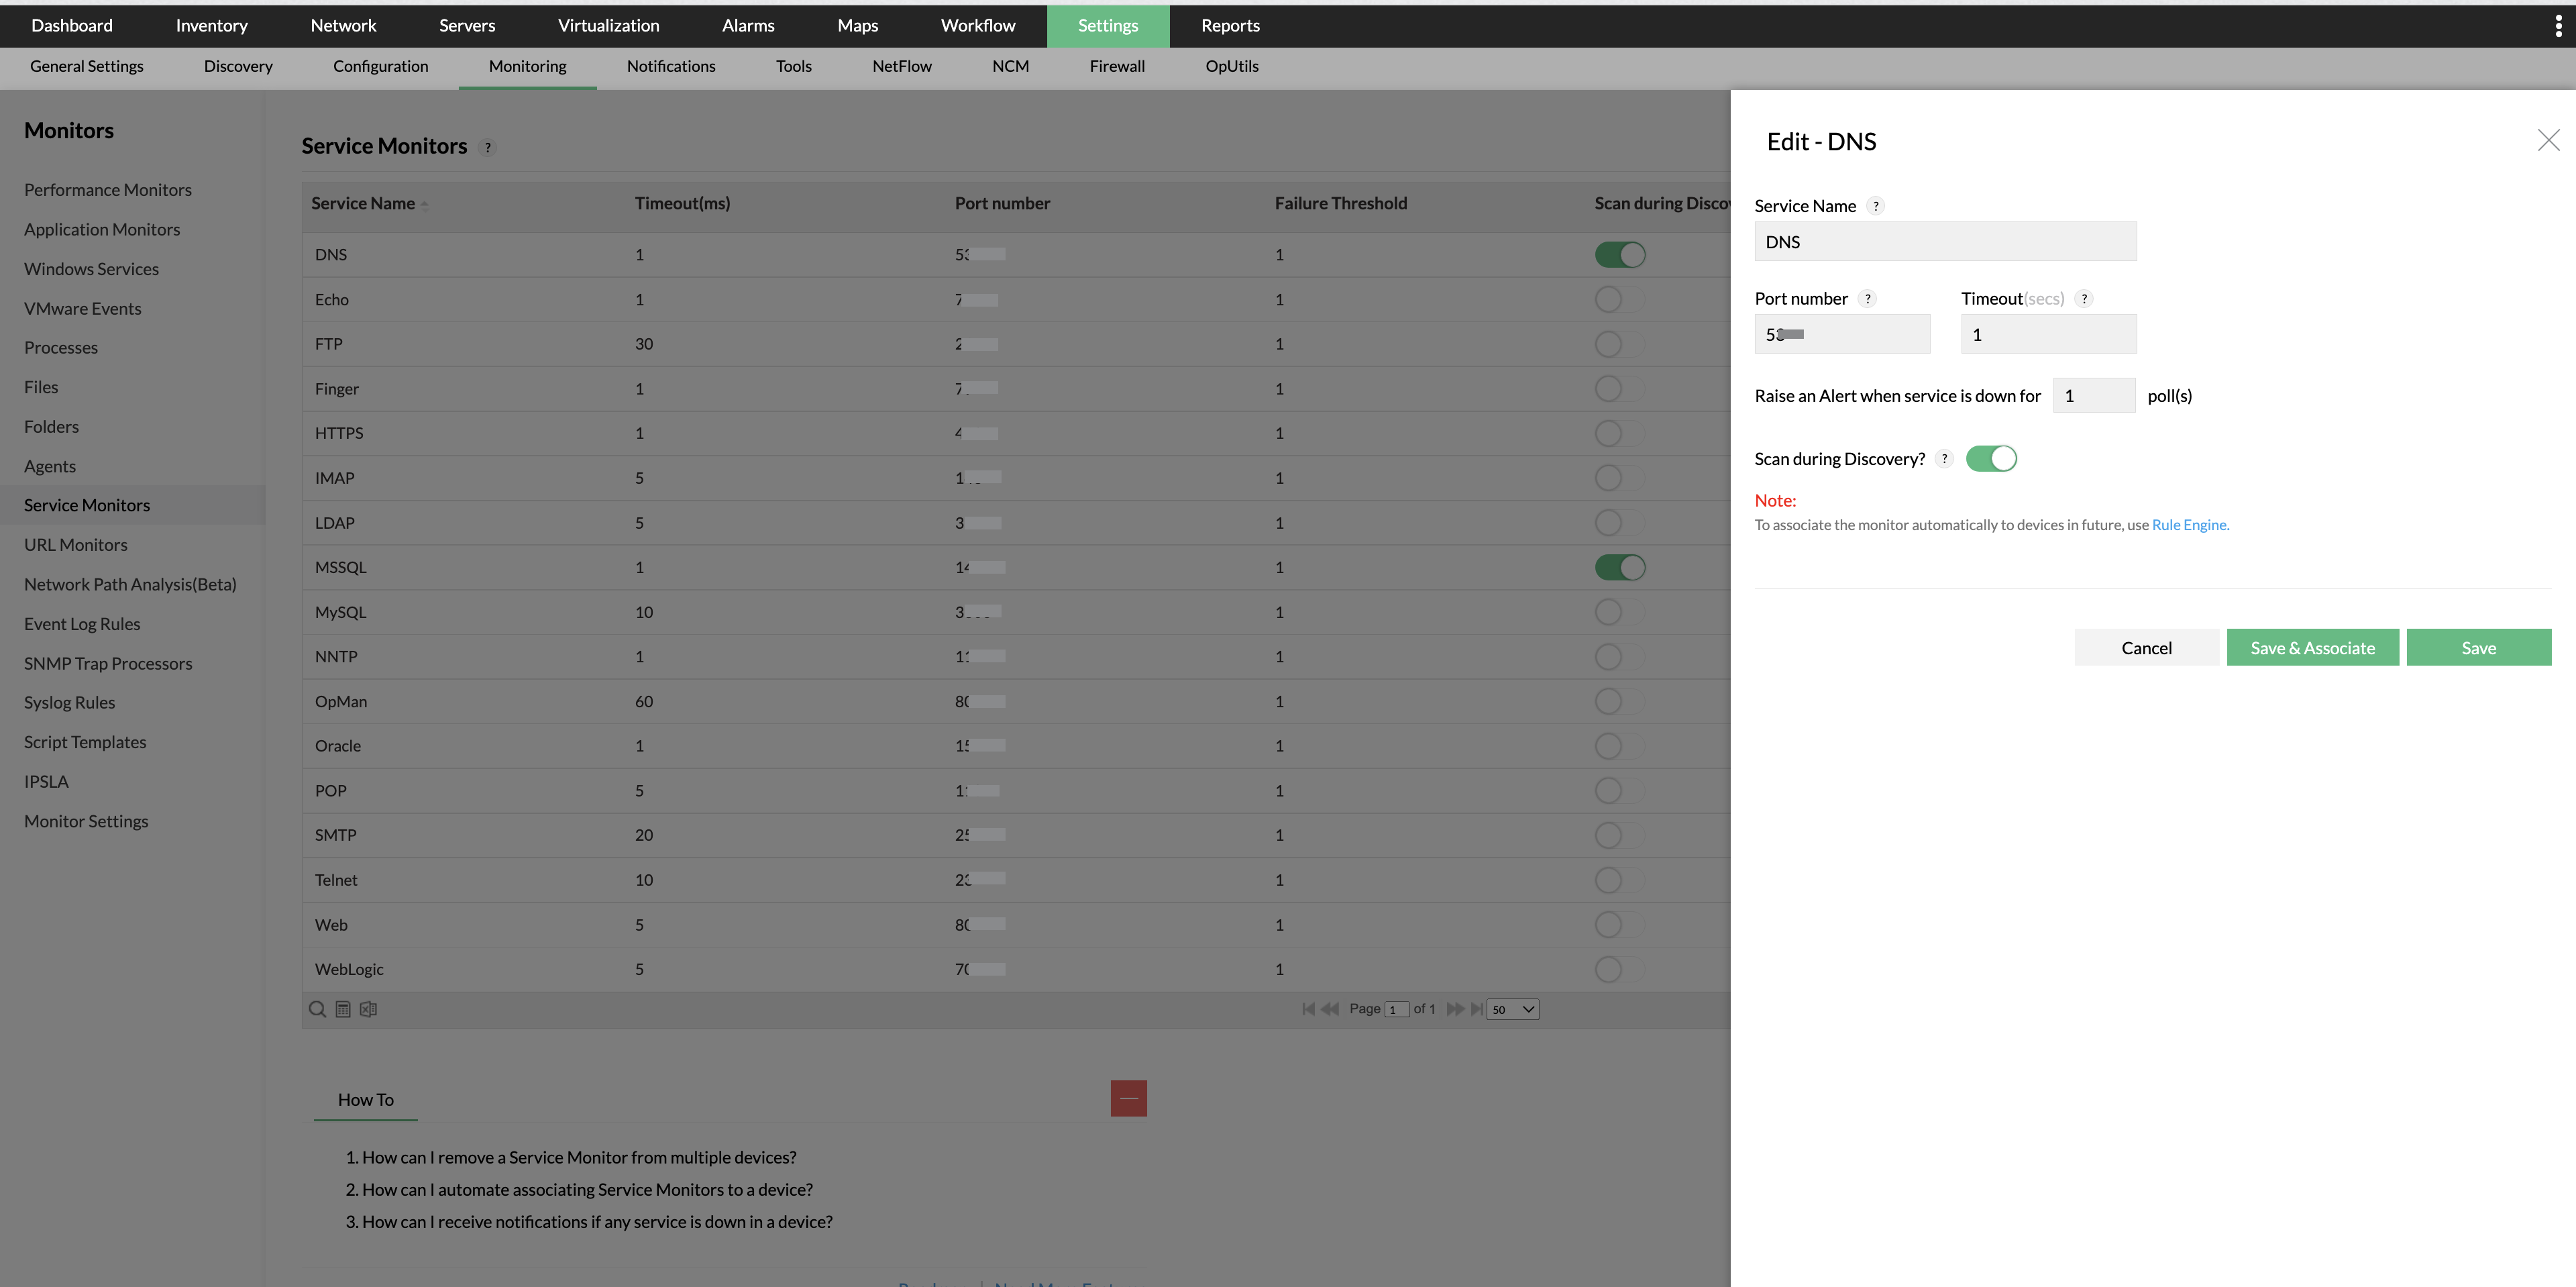Viewport: 2576px width, 1287px height.
Task: Open the rows-per-page dropdown showing 50
Action: click(x=1512, y=1009)
